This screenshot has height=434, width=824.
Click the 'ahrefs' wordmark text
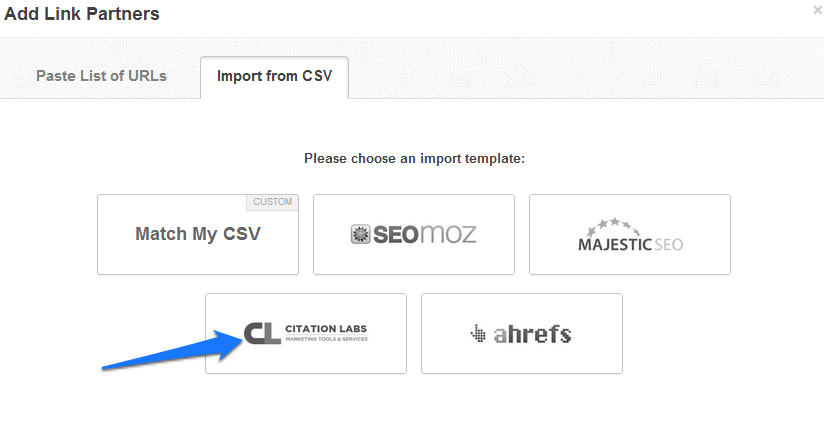point(531,334)
